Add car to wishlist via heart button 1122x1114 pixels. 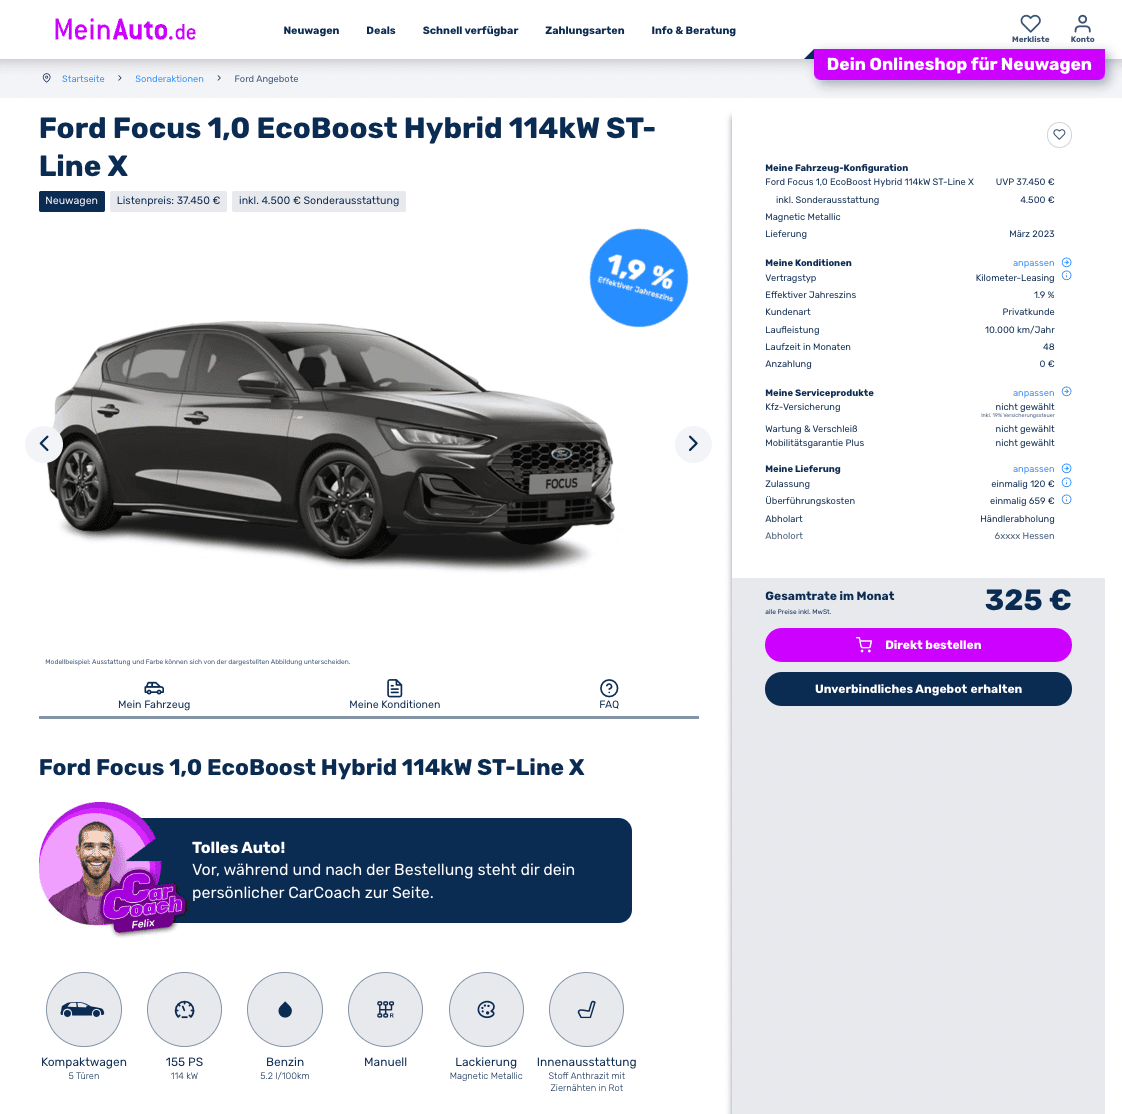1059,135
